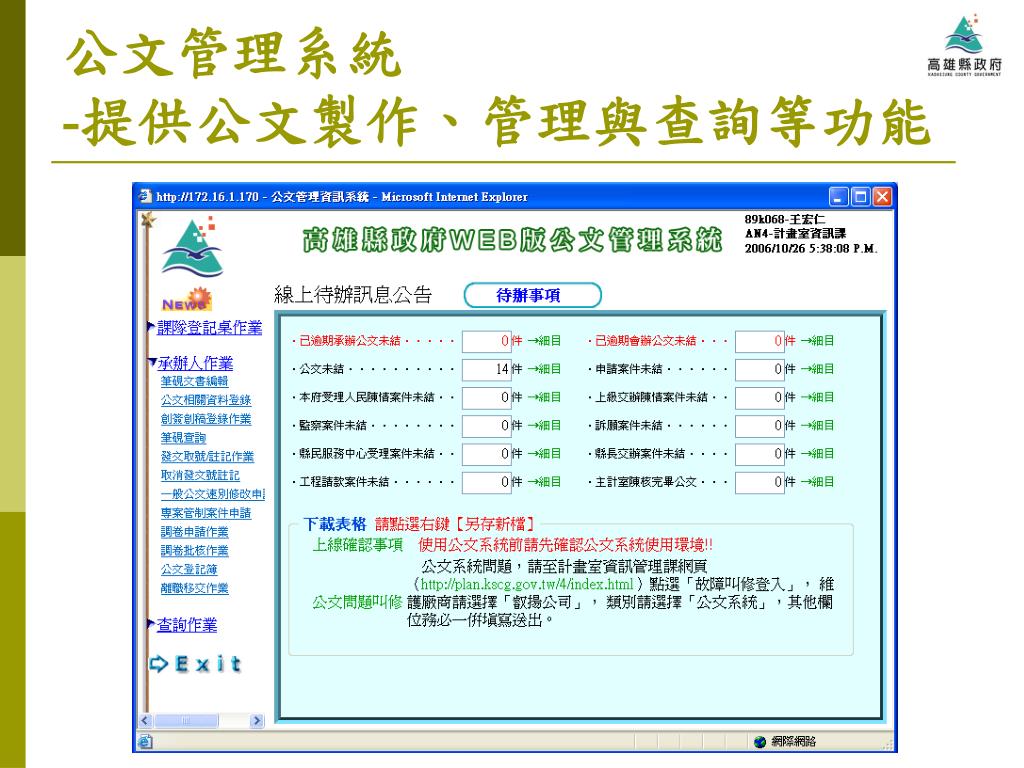The width and height of the screenshot is (1024, 768).
Task: Click the 下載表格 heading
Action: click(335, 524)
